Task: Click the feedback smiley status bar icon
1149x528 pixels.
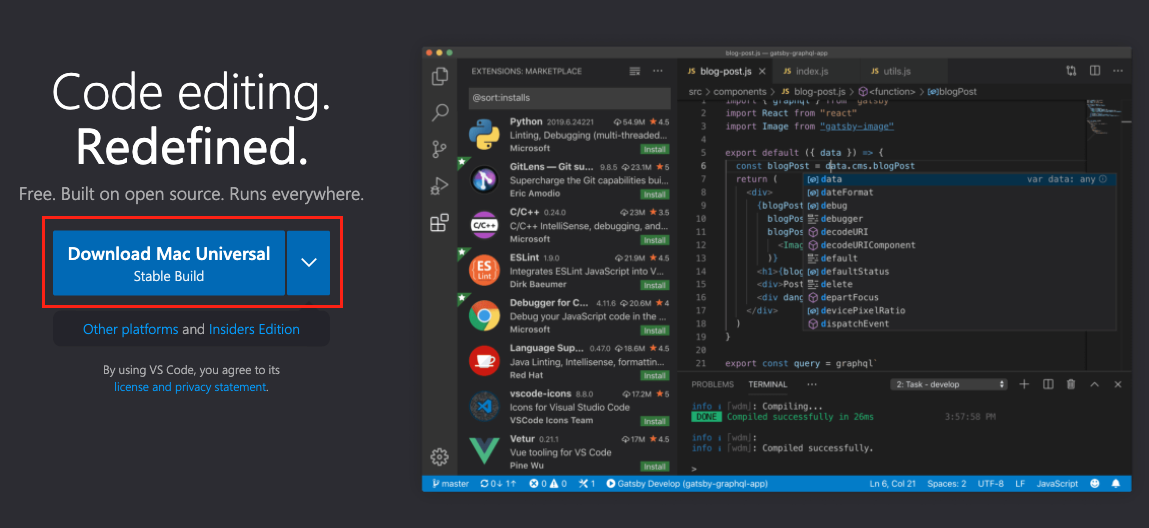Action: pyautogui.click(x=1096, y=484)
